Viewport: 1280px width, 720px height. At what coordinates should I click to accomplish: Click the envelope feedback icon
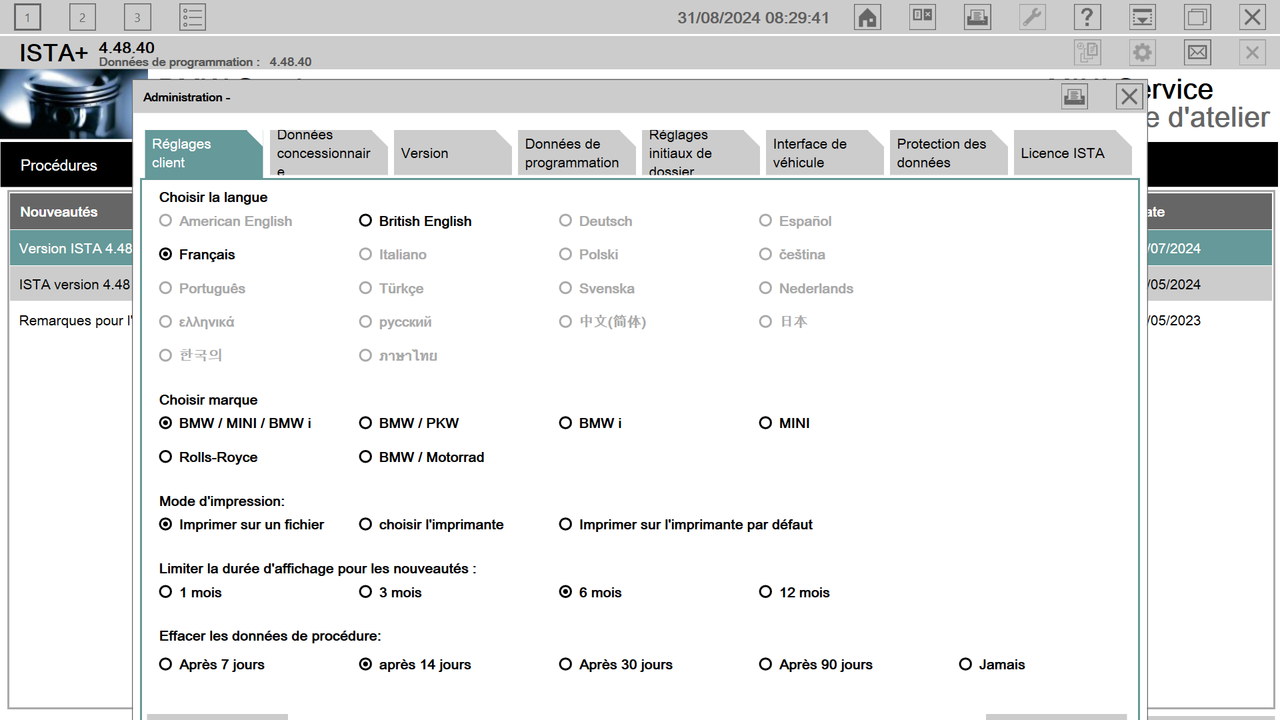click(1197, 53)
